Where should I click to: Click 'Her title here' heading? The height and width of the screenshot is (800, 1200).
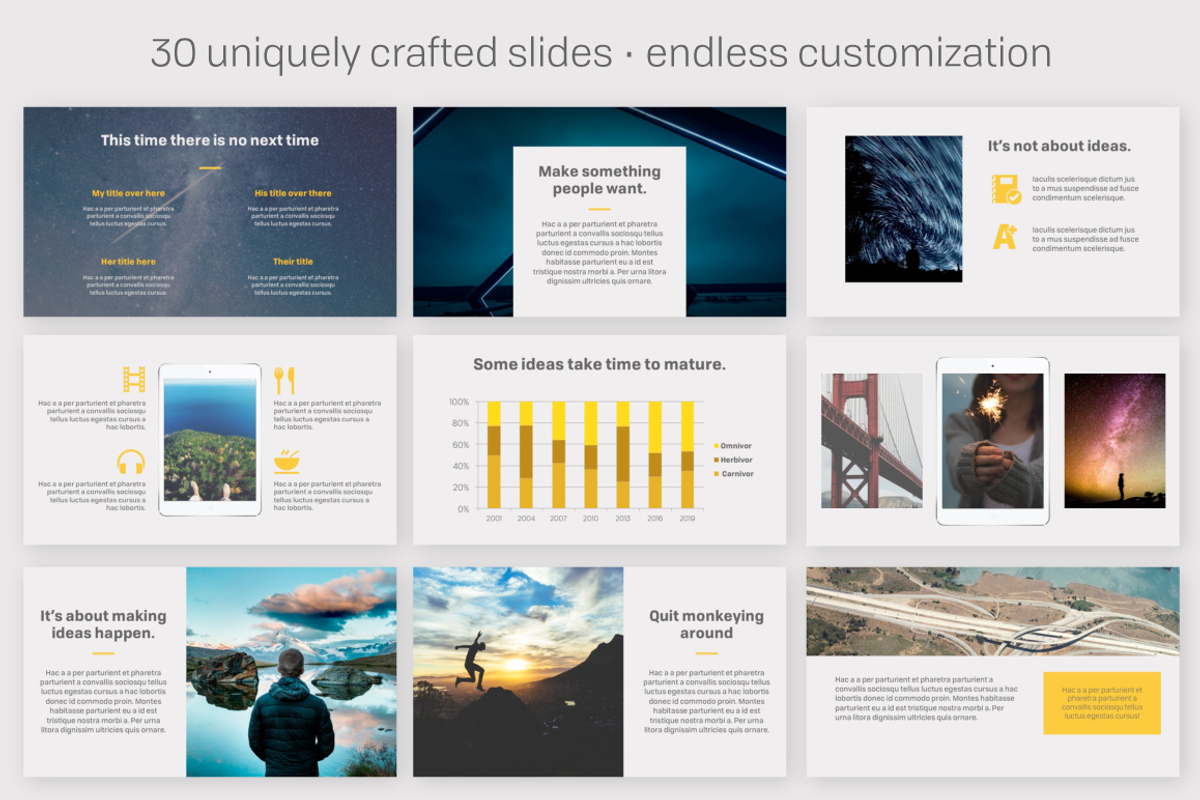[128, 262]
